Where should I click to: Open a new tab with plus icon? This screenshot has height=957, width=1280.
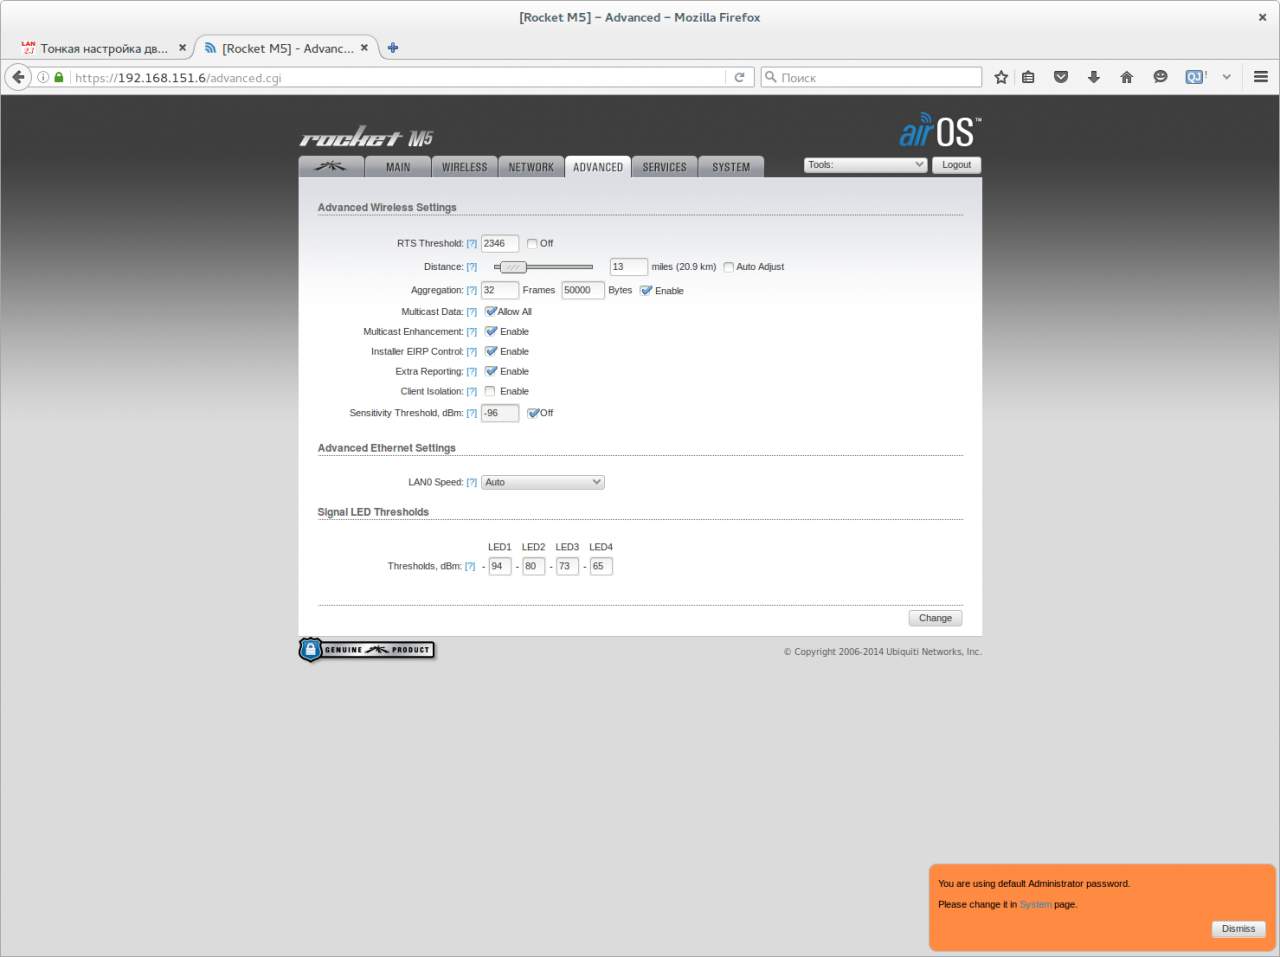tap(393, 48)
